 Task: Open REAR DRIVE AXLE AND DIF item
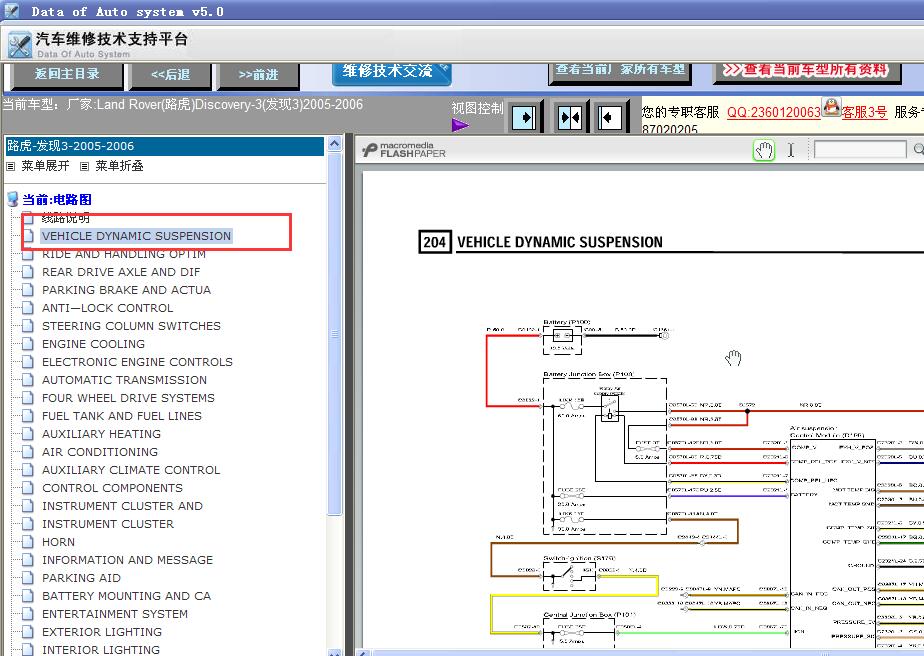coord(121,272)
